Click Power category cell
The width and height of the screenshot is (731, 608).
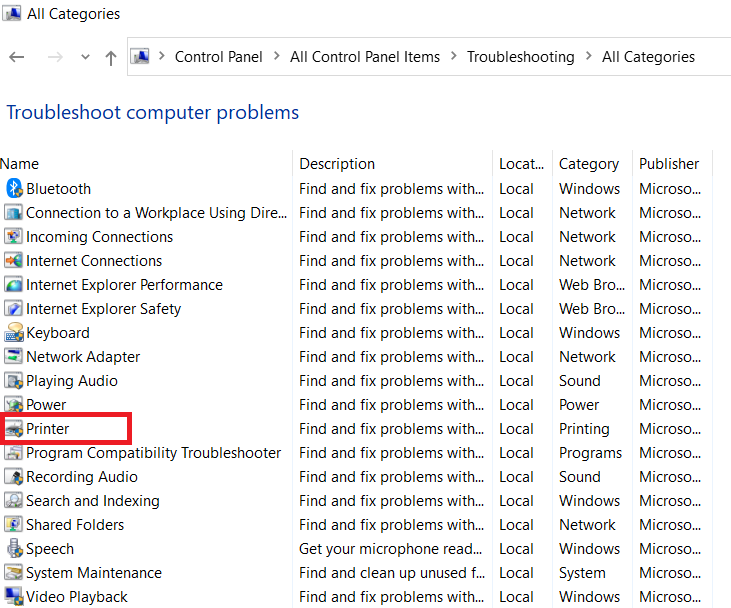(579, 405)
